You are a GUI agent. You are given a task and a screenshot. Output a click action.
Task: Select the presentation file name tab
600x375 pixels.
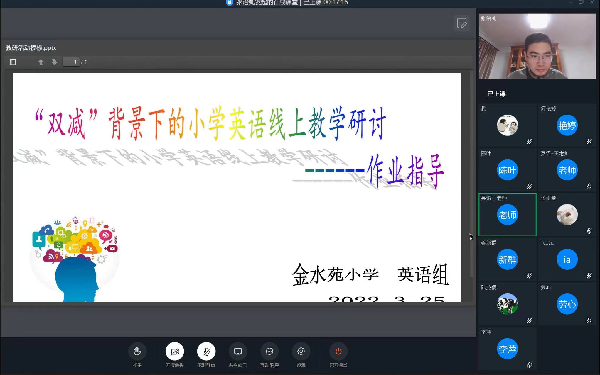[x=31, y=48]
